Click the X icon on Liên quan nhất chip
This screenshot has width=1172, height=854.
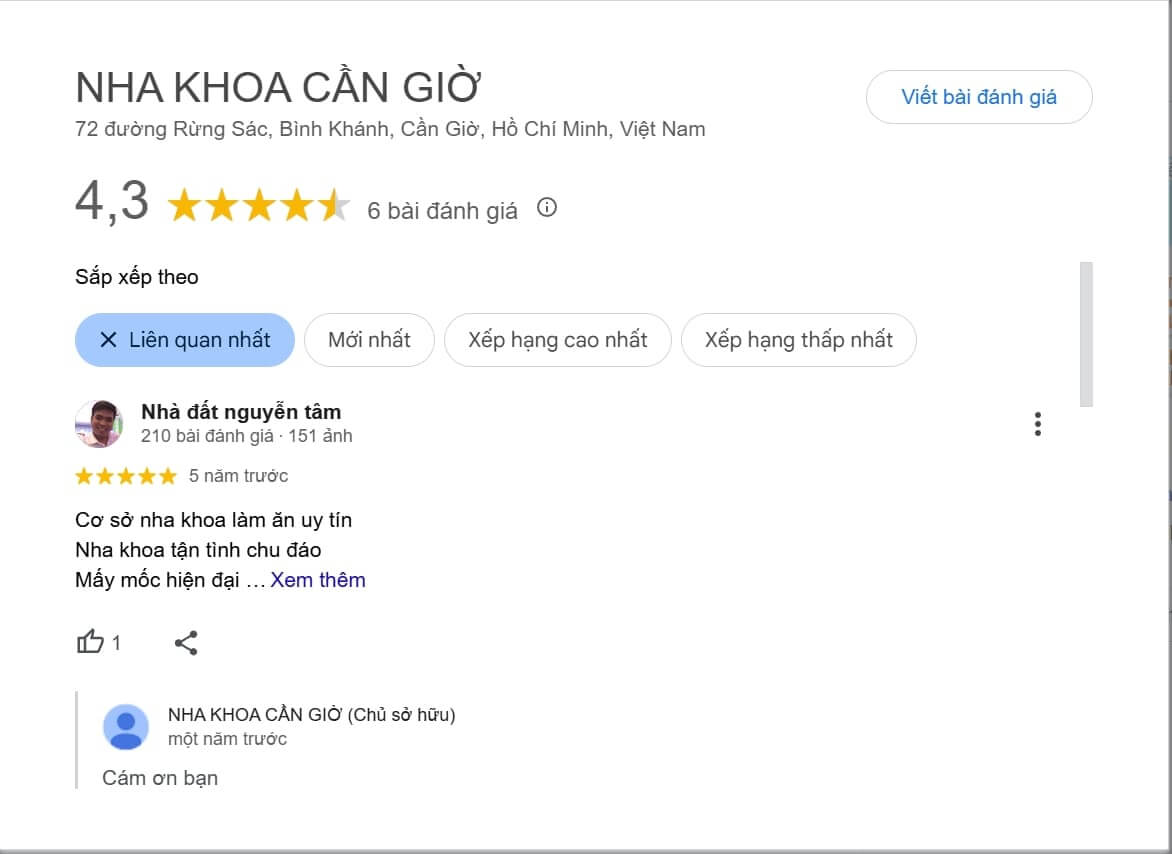(107, 340)
